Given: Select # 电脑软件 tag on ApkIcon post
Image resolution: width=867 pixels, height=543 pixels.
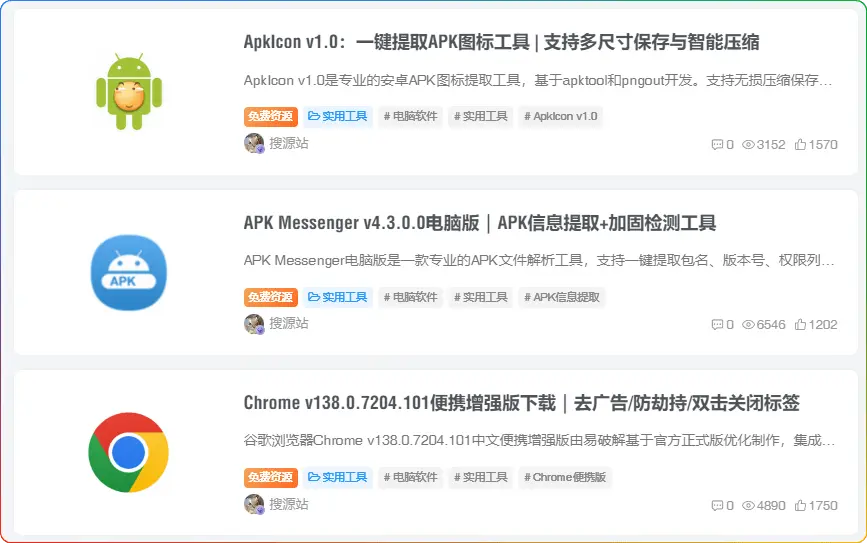Looking at the screenshot, I should pyautogui.click(x=410, y=117).
